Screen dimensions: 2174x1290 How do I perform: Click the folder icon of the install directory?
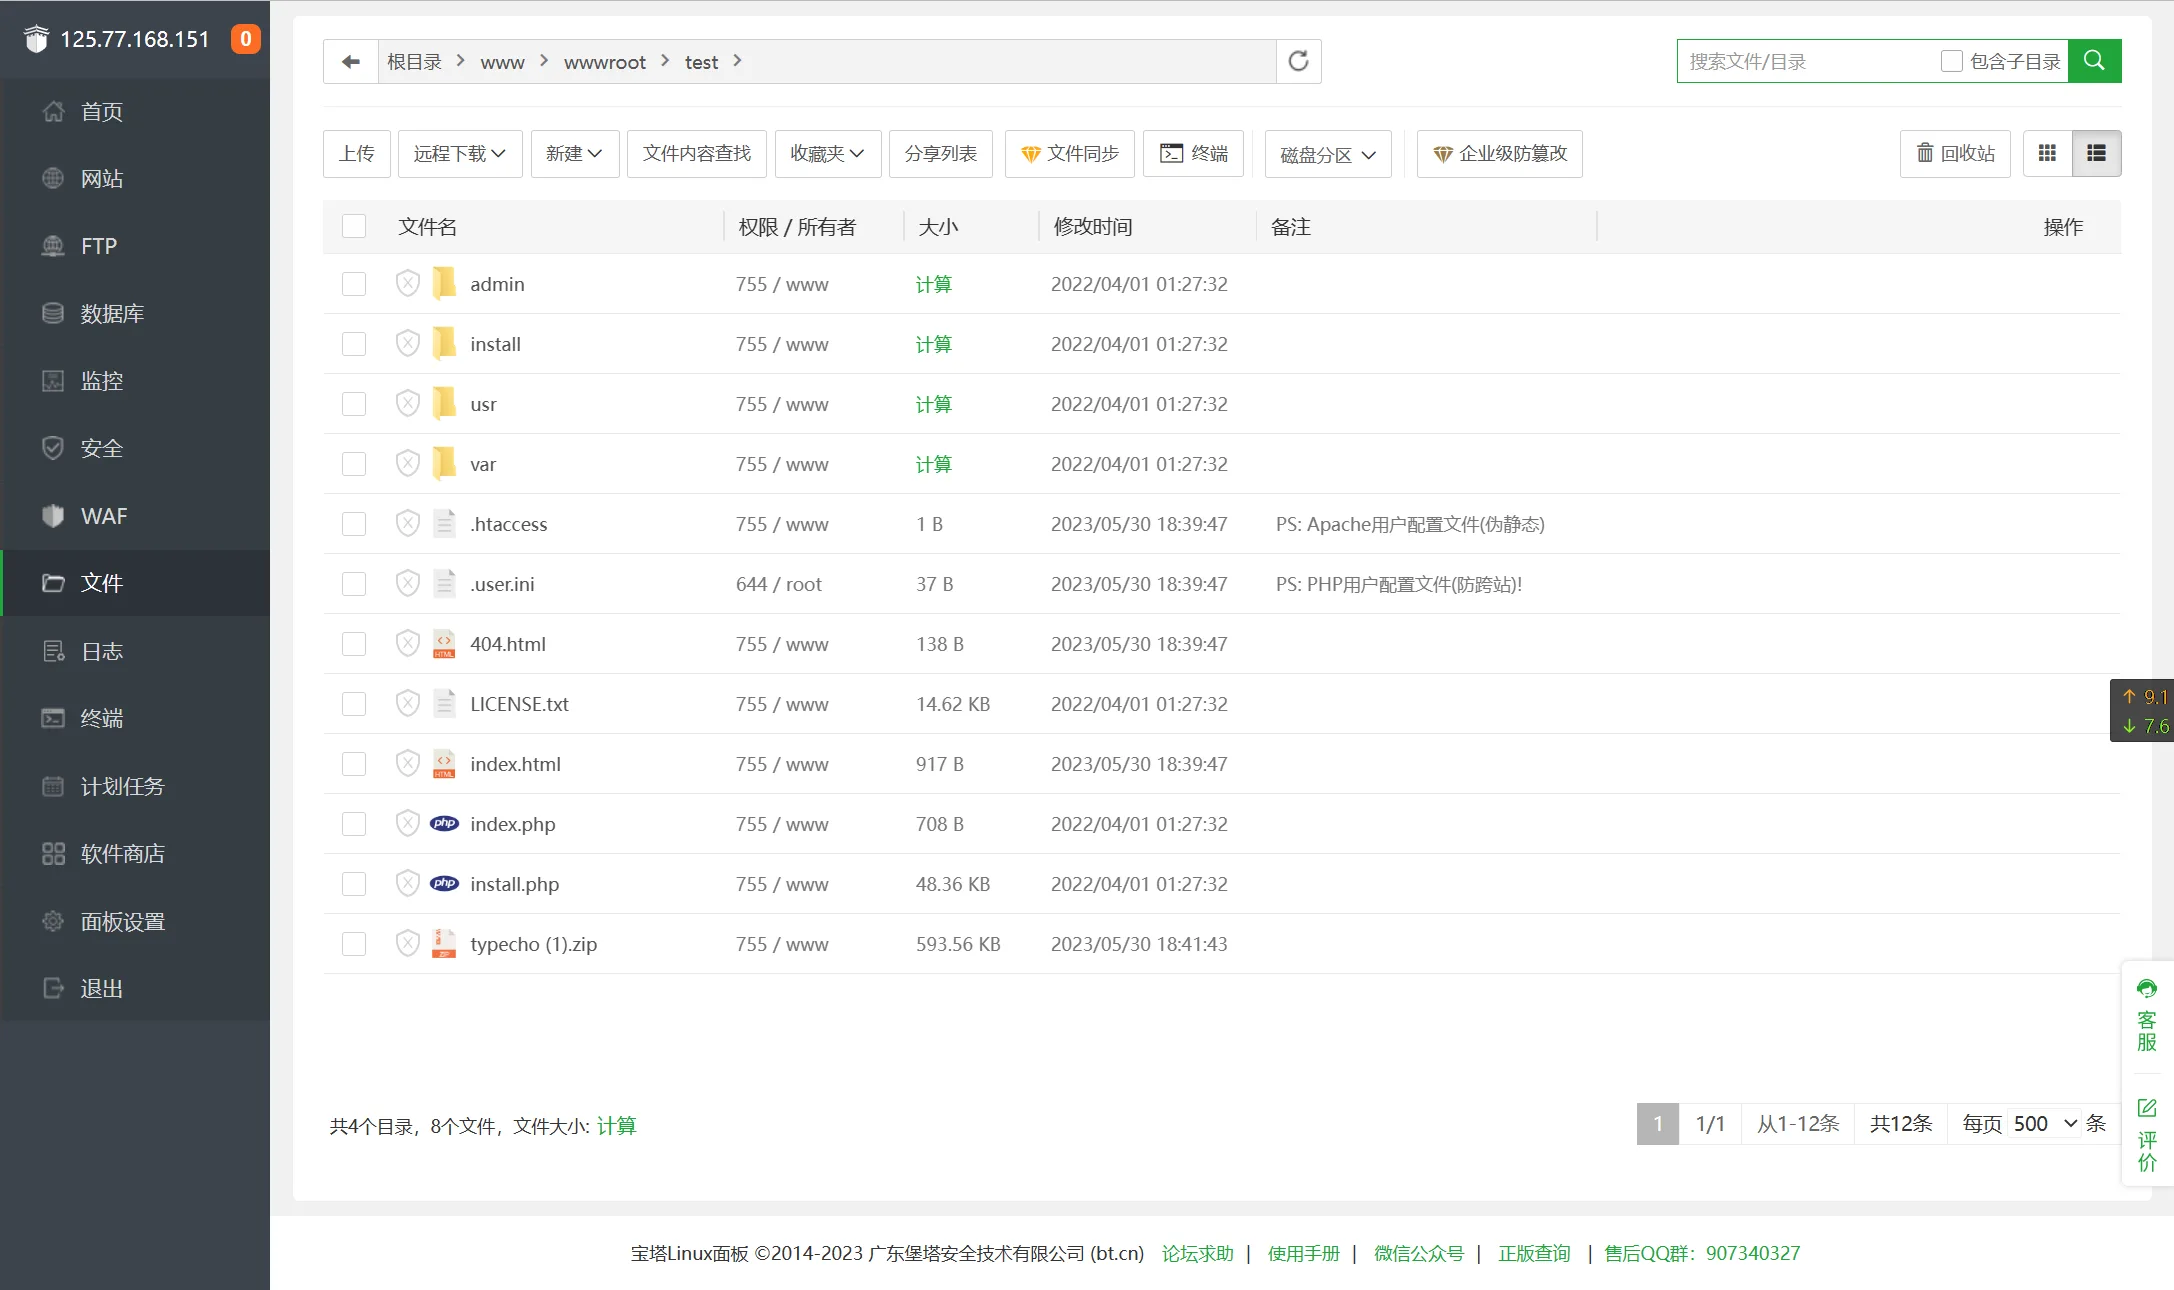(444, 344)
